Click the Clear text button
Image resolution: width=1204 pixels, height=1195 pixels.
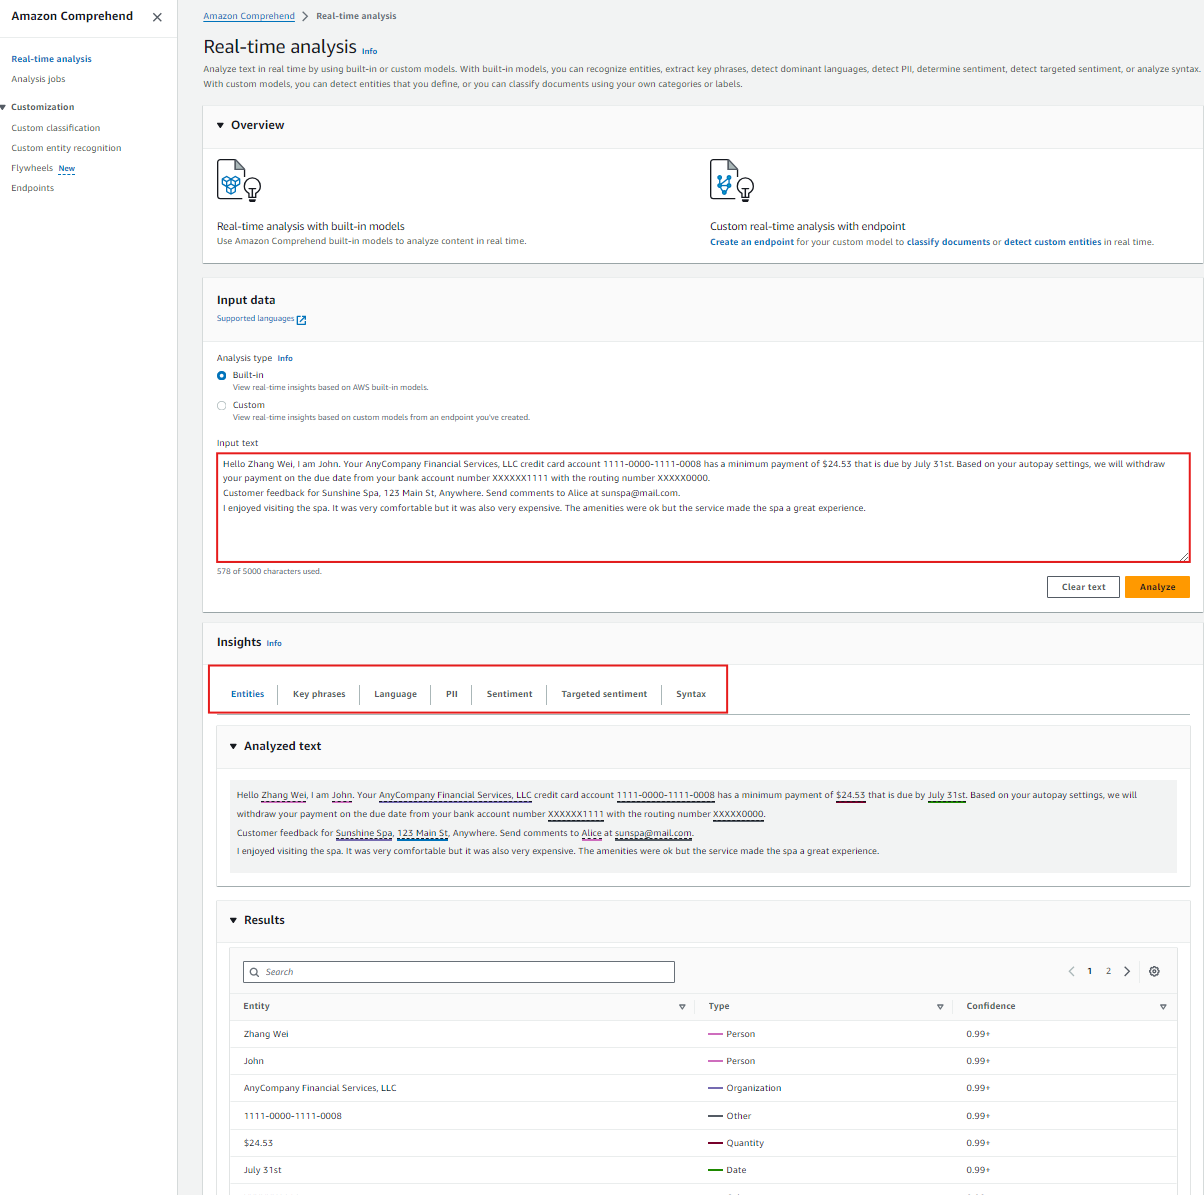point(1083,587)
